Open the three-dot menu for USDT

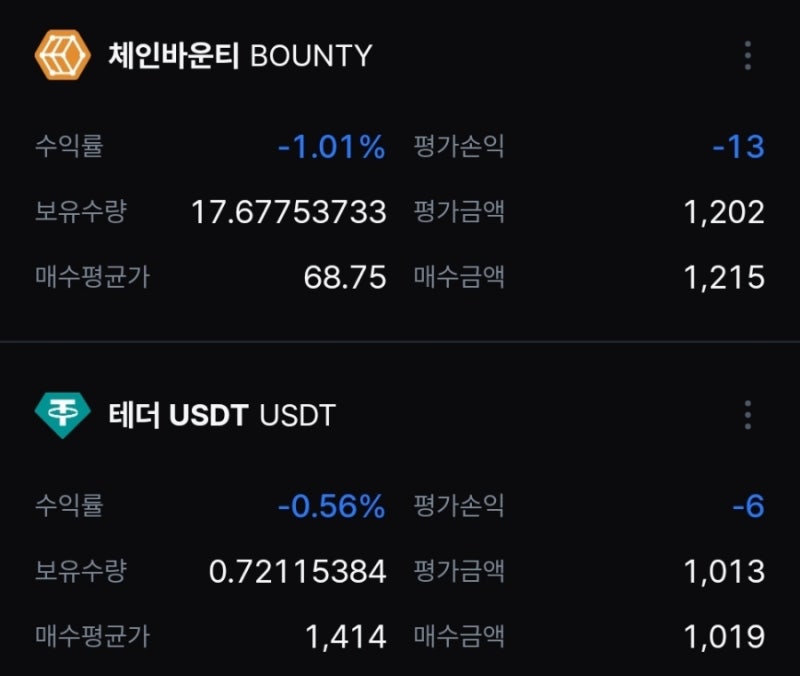pyautogui.click(x=747, y=414)
